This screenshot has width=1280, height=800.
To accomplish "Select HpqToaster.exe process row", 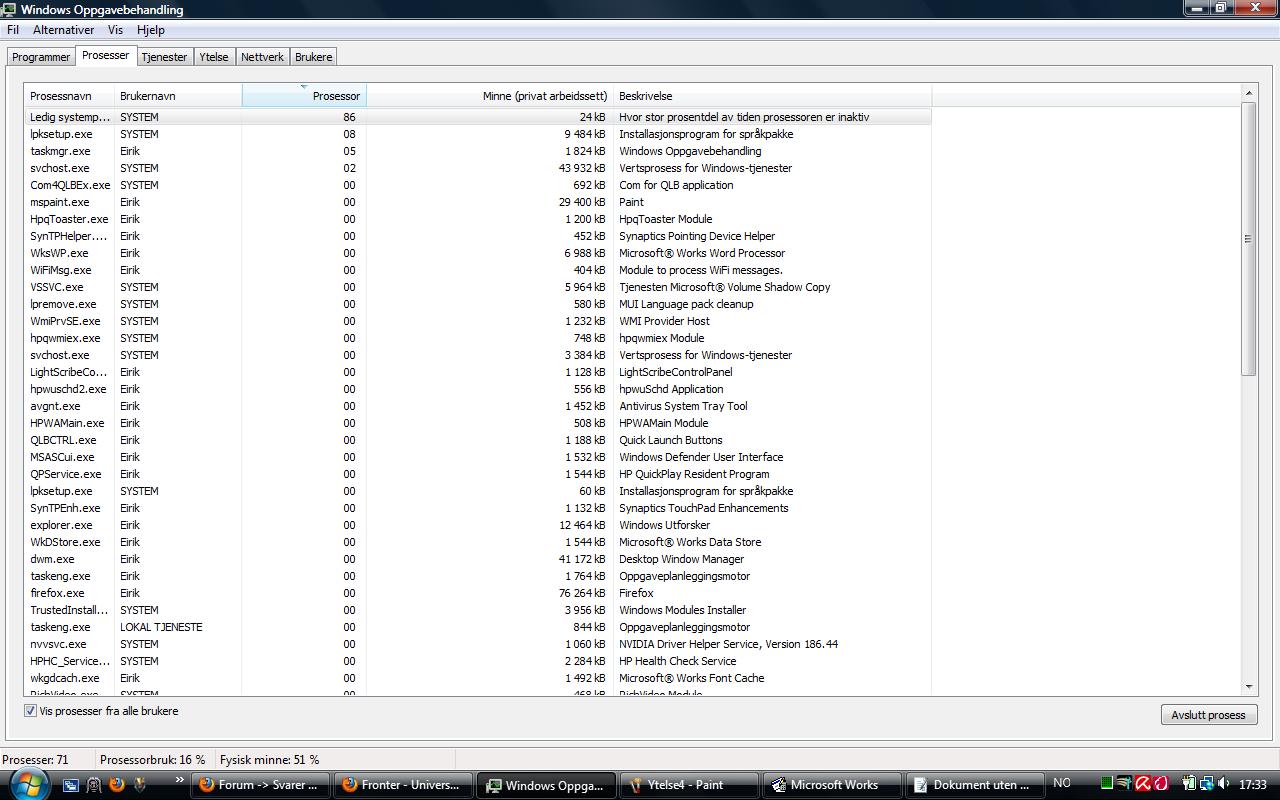I will tap(478, 219).
